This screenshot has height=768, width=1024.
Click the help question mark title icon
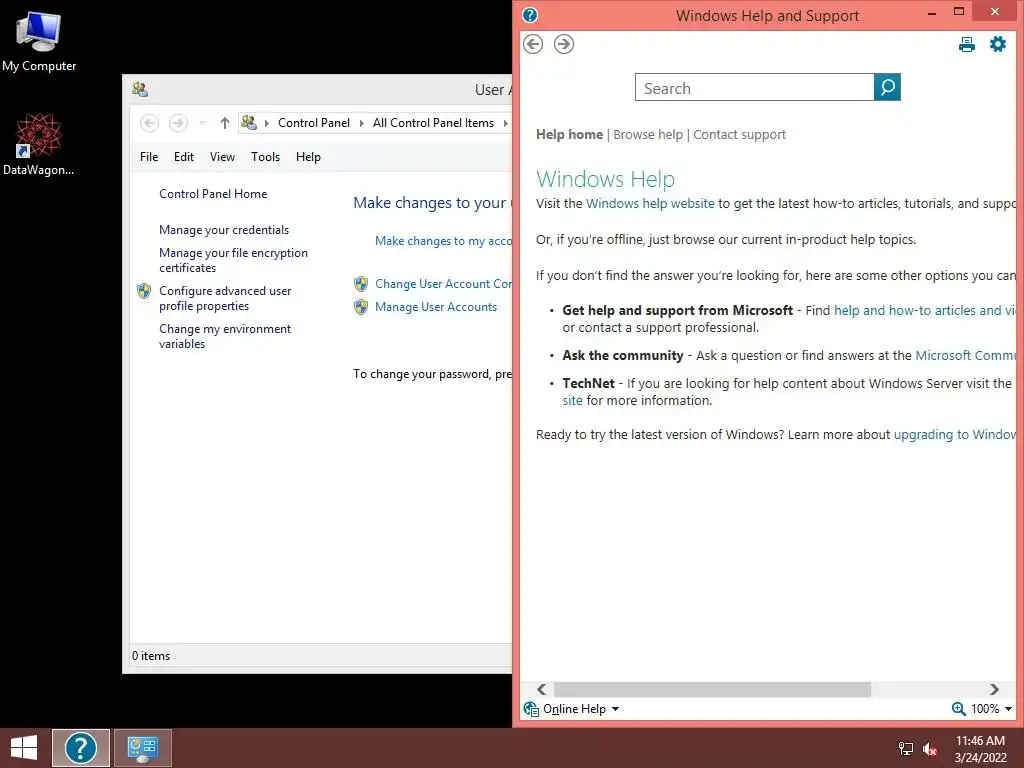[x=530, y=15]
